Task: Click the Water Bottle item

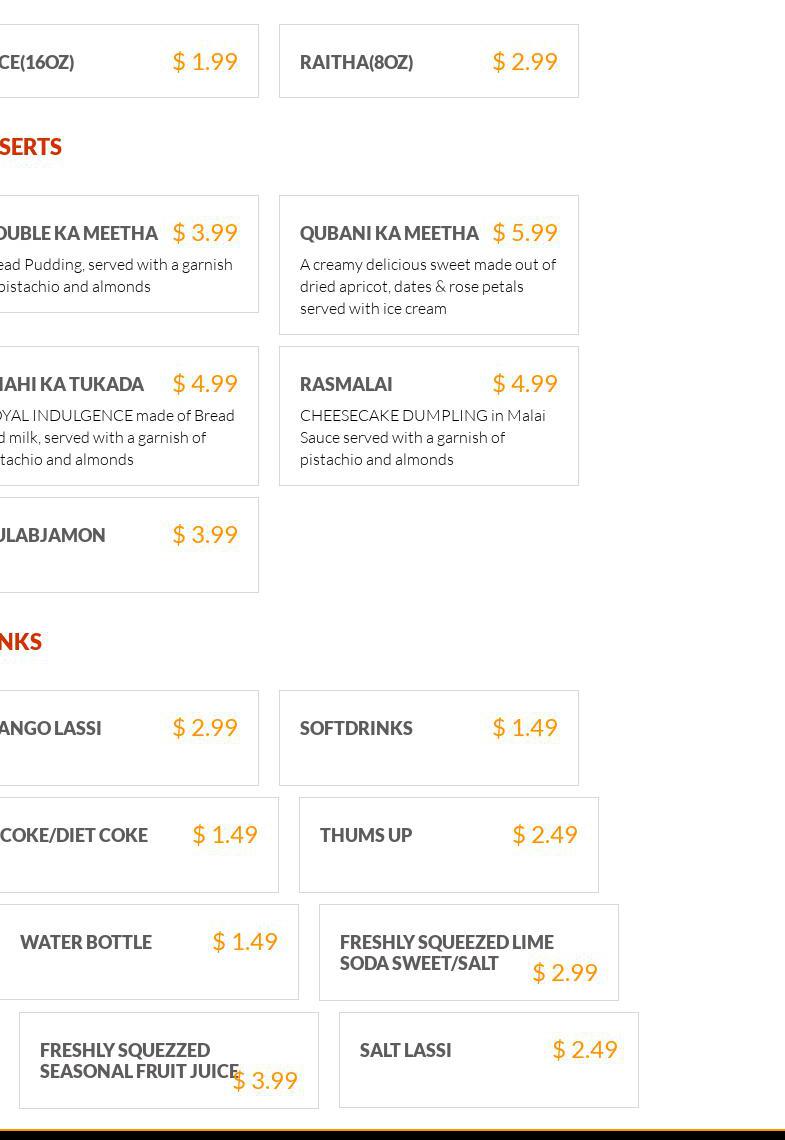Action: 86,943
